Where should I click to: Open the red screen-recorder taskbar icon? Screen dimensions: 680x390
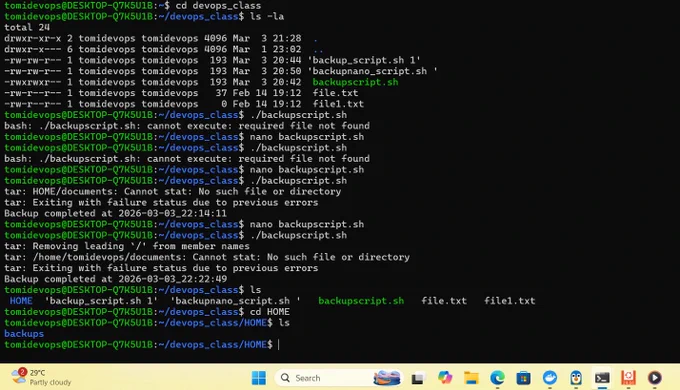pos(628,378)
